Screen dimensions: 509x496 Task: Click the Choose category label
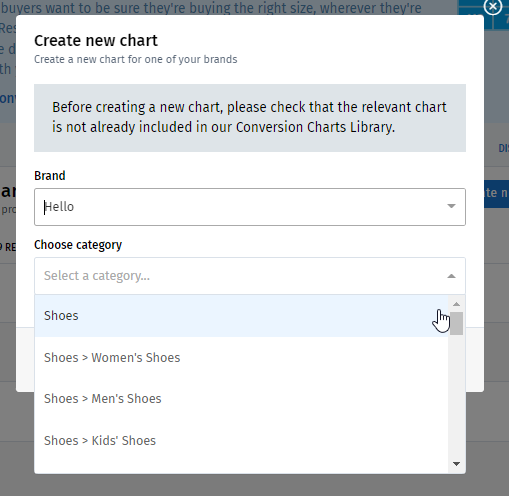[x=78, y=245]
